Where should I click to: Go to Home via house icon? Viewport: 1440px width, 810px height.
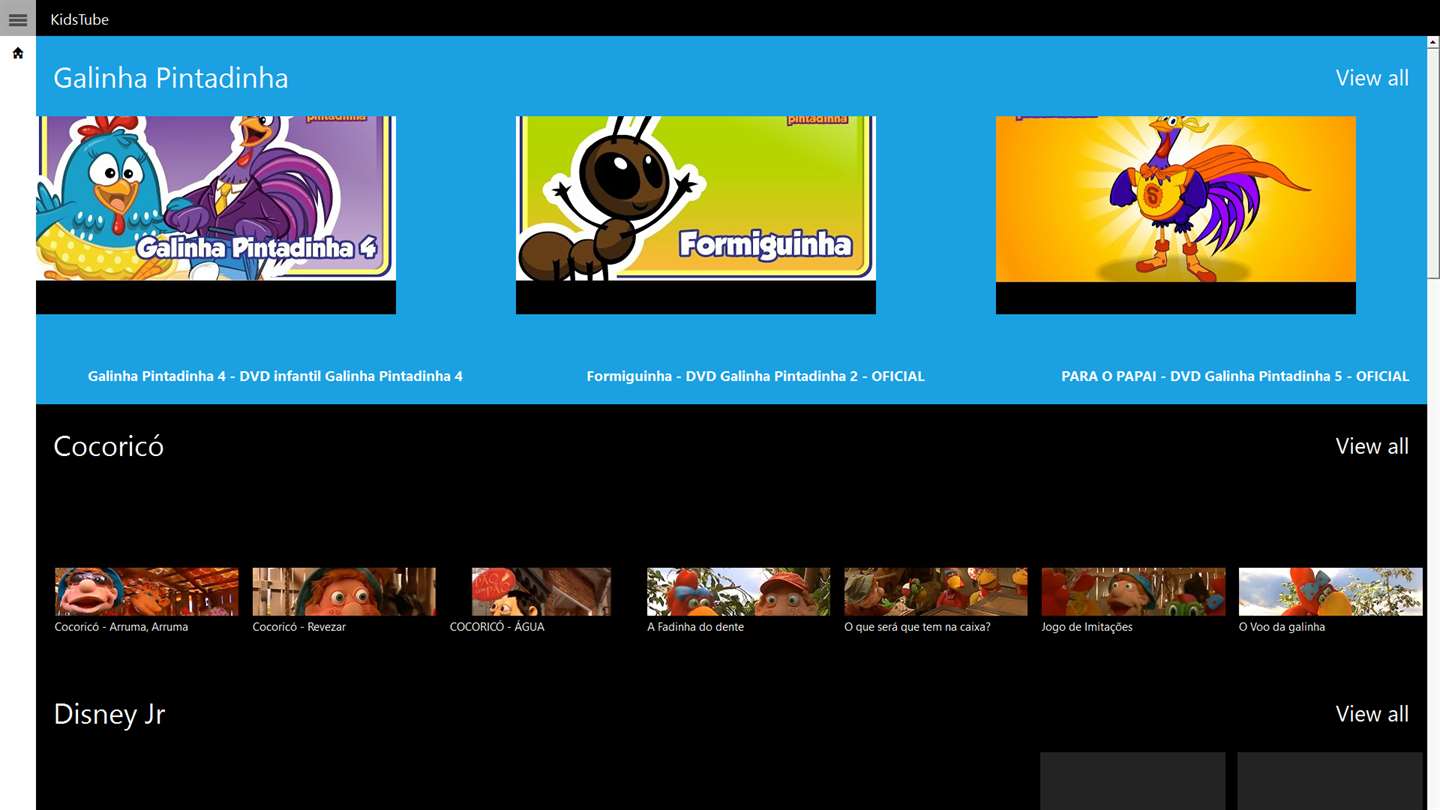tap(18, 53)
